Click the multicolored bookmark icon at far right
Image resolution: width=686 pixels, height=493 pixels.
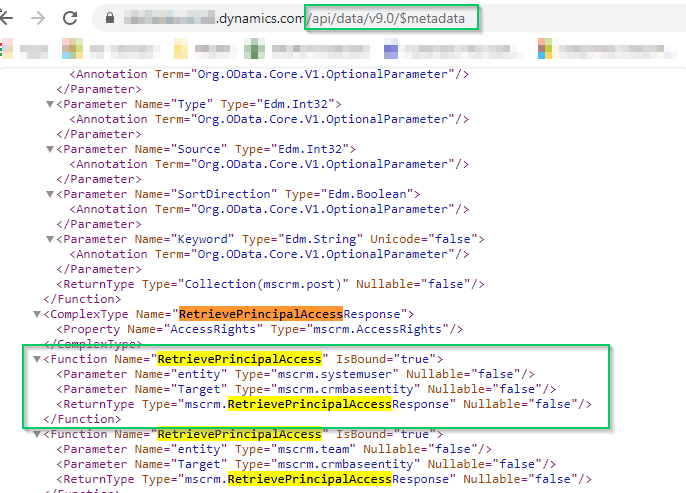point(545,48)
